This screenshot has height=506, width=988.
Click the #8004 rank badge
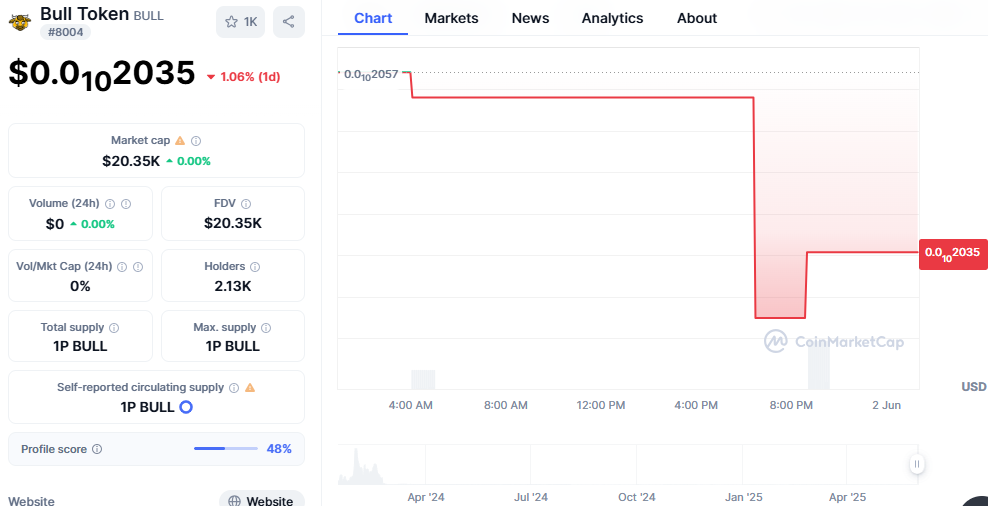click(66, 32)
